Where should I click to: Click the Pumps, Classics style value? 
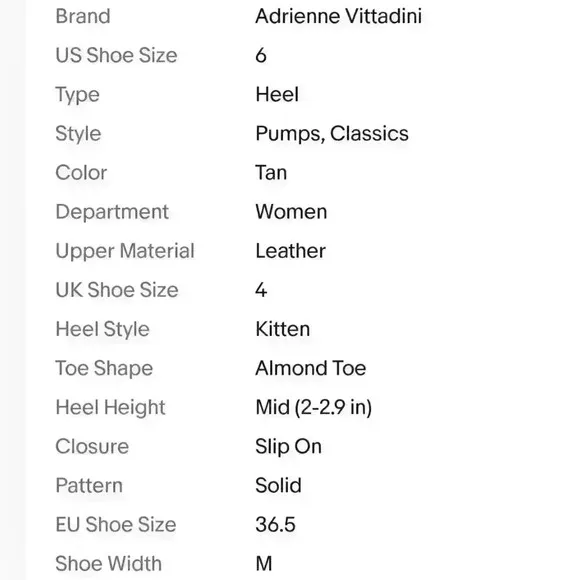pos(332,134)
